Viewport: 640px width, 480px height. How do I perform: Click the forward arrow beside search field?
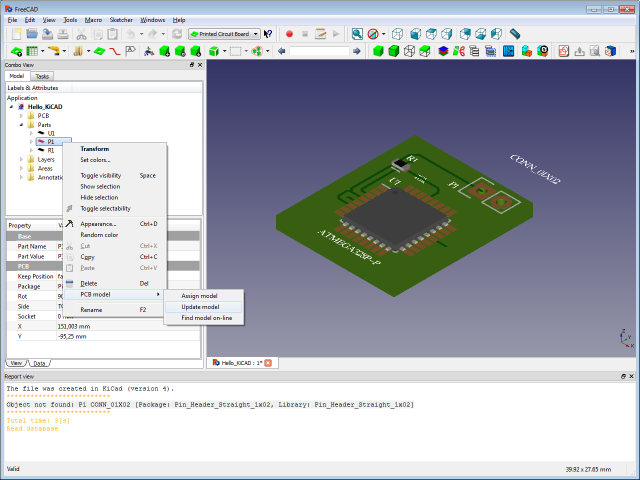click(x=357, y=51)
